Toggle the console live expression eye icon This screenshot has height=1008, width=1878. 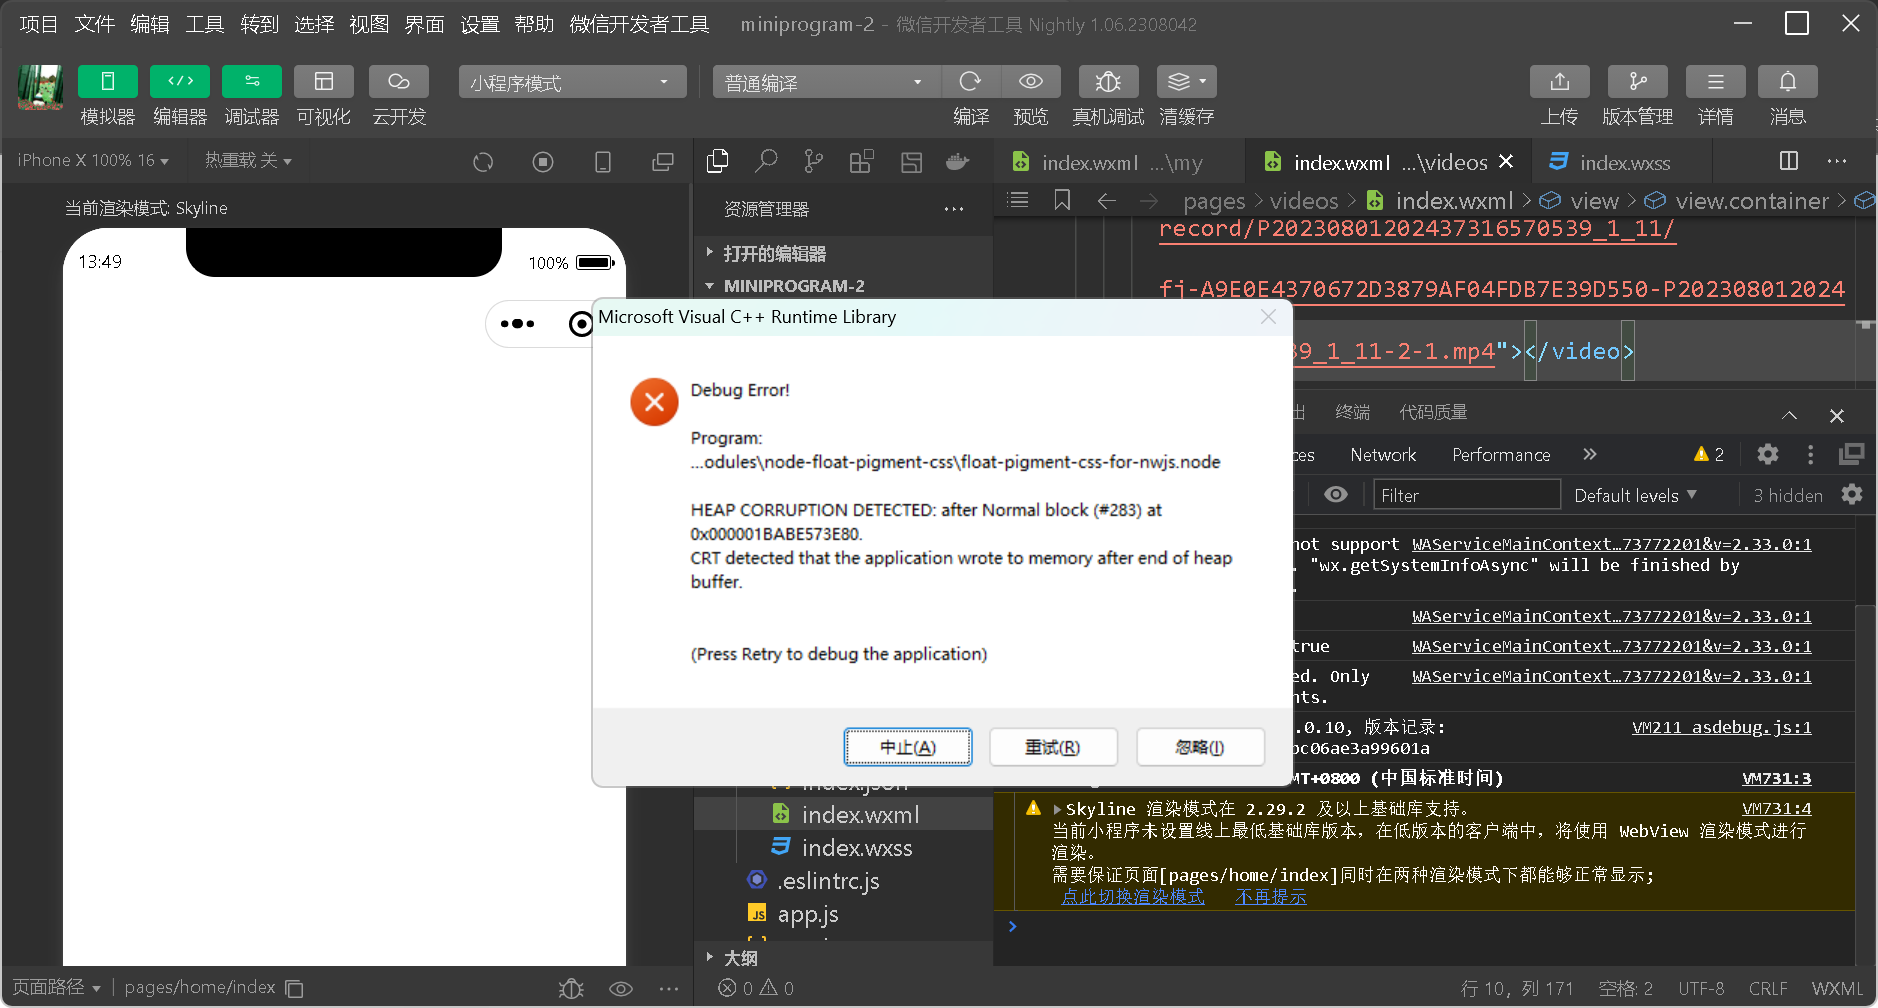[x=1336, y=495]
